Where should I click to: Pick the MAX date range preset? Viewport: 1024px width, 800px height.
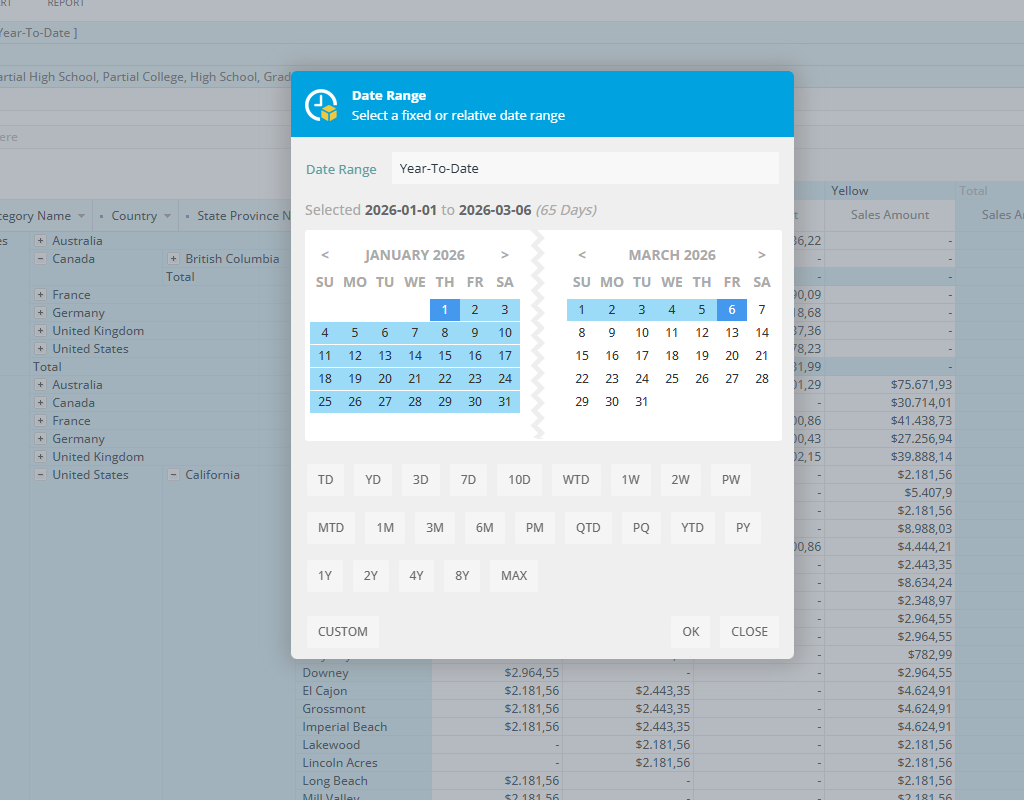514,576
